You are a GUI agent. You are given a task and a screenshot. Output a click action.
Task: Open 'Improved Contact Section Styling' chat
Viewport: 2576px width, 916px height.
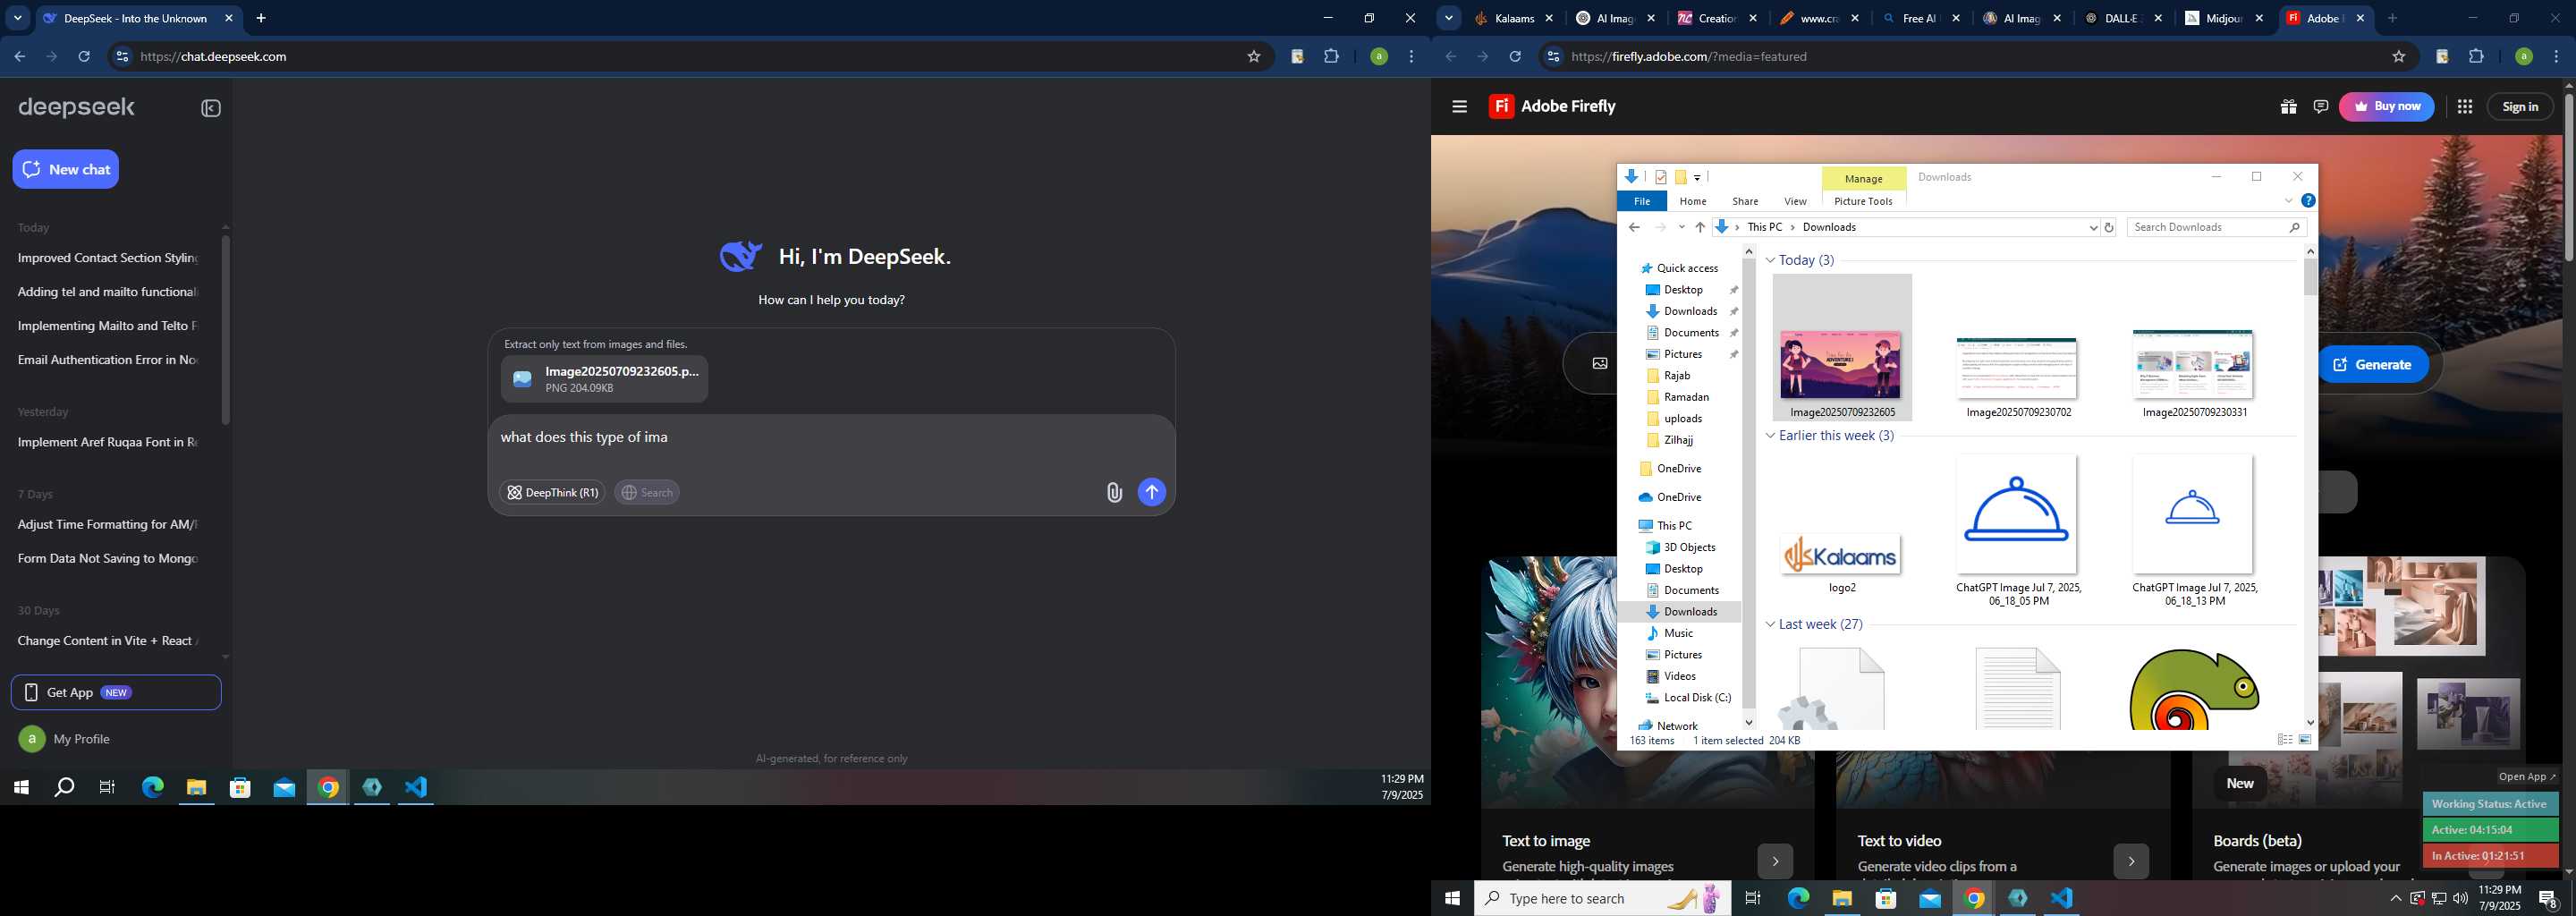[x=108, y=258]
